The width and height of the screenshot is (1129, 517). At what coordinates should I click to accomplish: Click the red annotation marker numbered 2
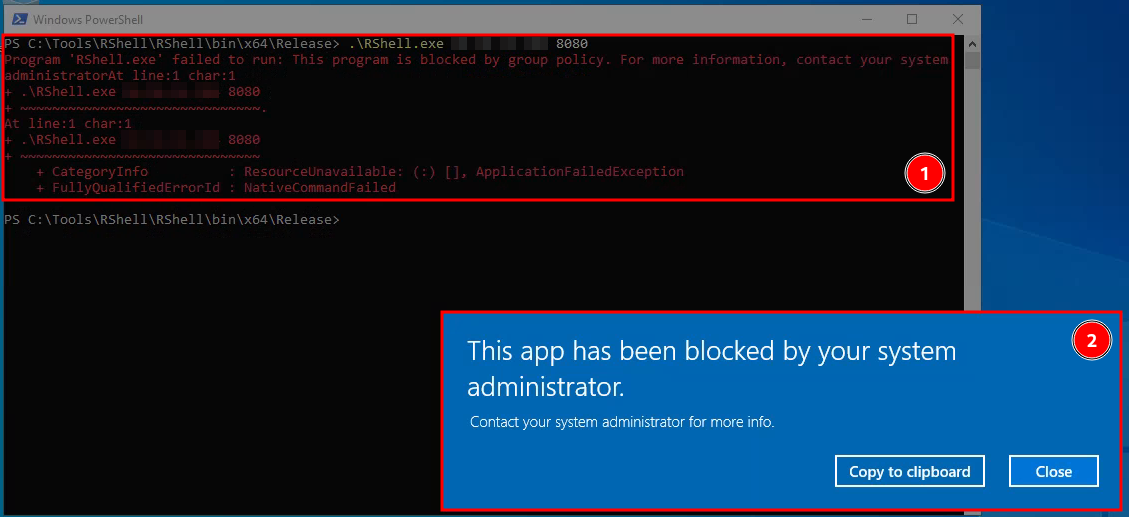click(x=1091, y=341)
